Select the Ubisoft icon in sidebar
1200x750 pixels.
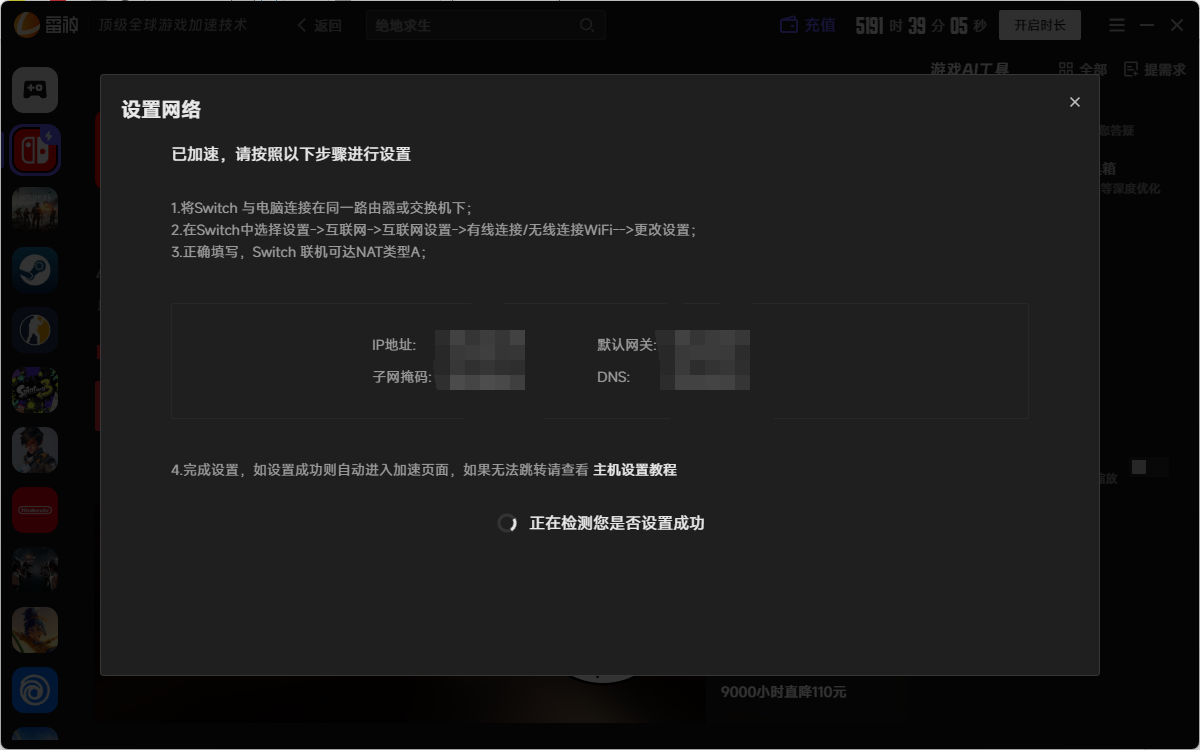coord(35,690)
